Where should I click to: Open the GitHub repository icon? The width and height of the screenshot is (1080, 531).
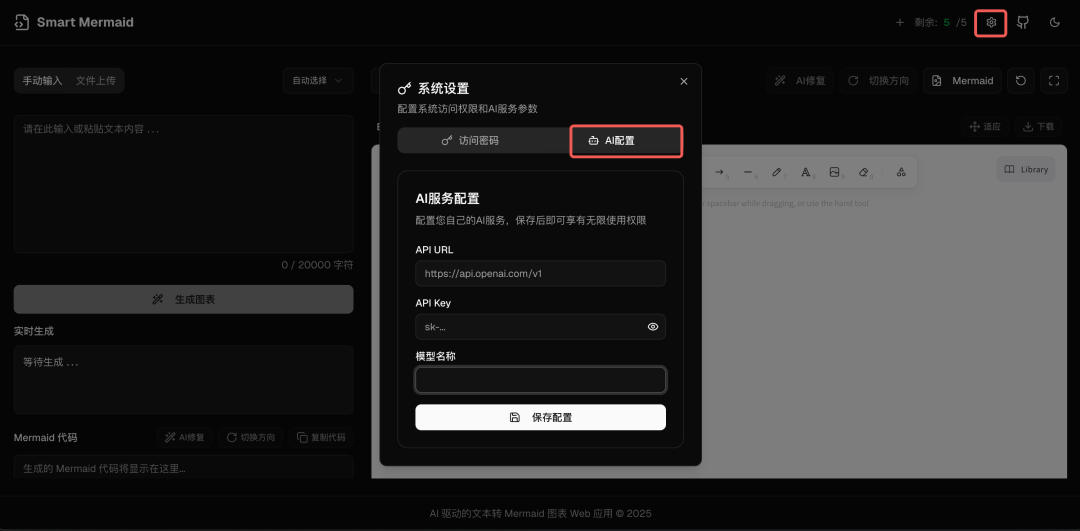coord(1023,23)
